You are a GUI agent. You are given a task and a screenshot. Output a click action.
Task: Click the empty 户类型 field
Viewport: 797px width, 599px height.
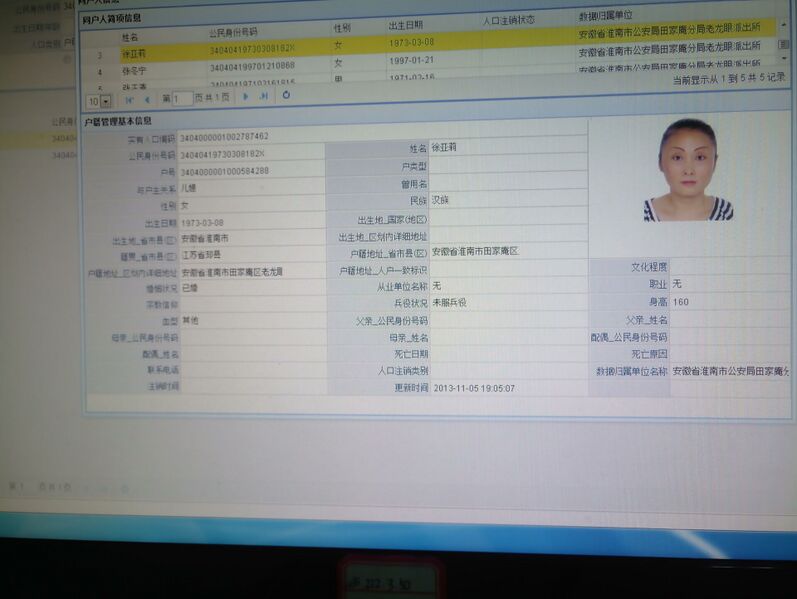[x=508, y=166]
